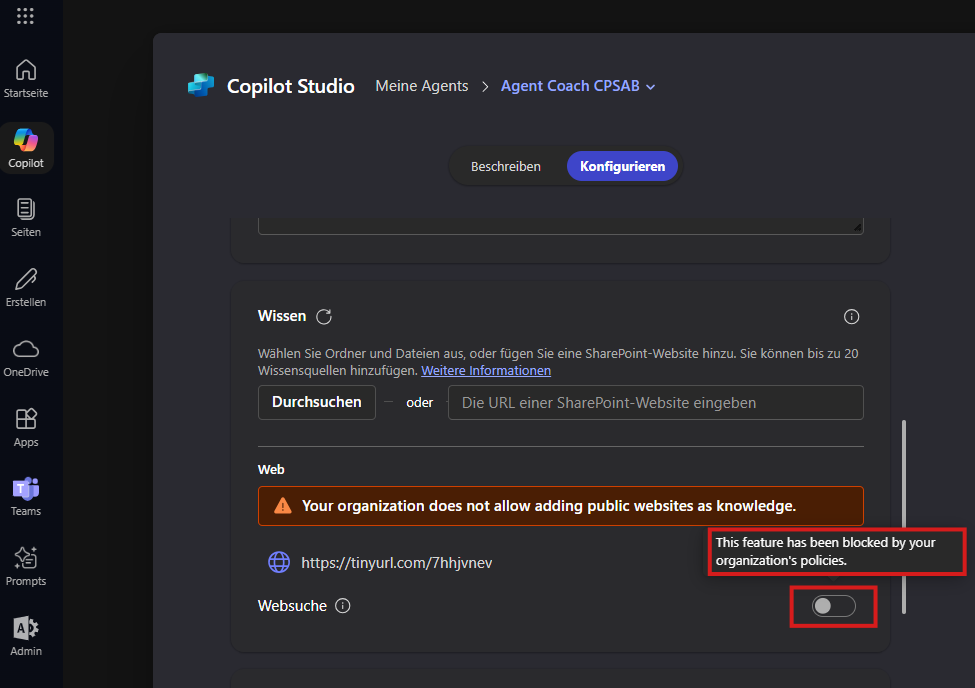
Task: Open the app launcher grid icon
Action: 25,16
